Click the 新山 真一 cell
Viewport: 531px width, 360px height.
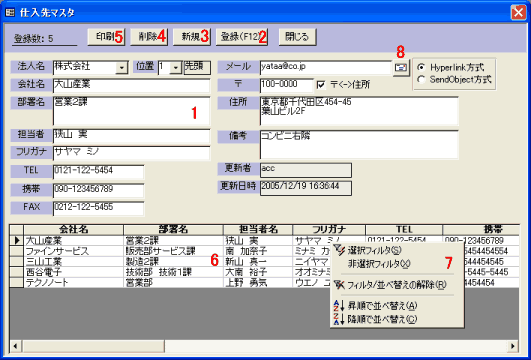[x=258, y=262]
